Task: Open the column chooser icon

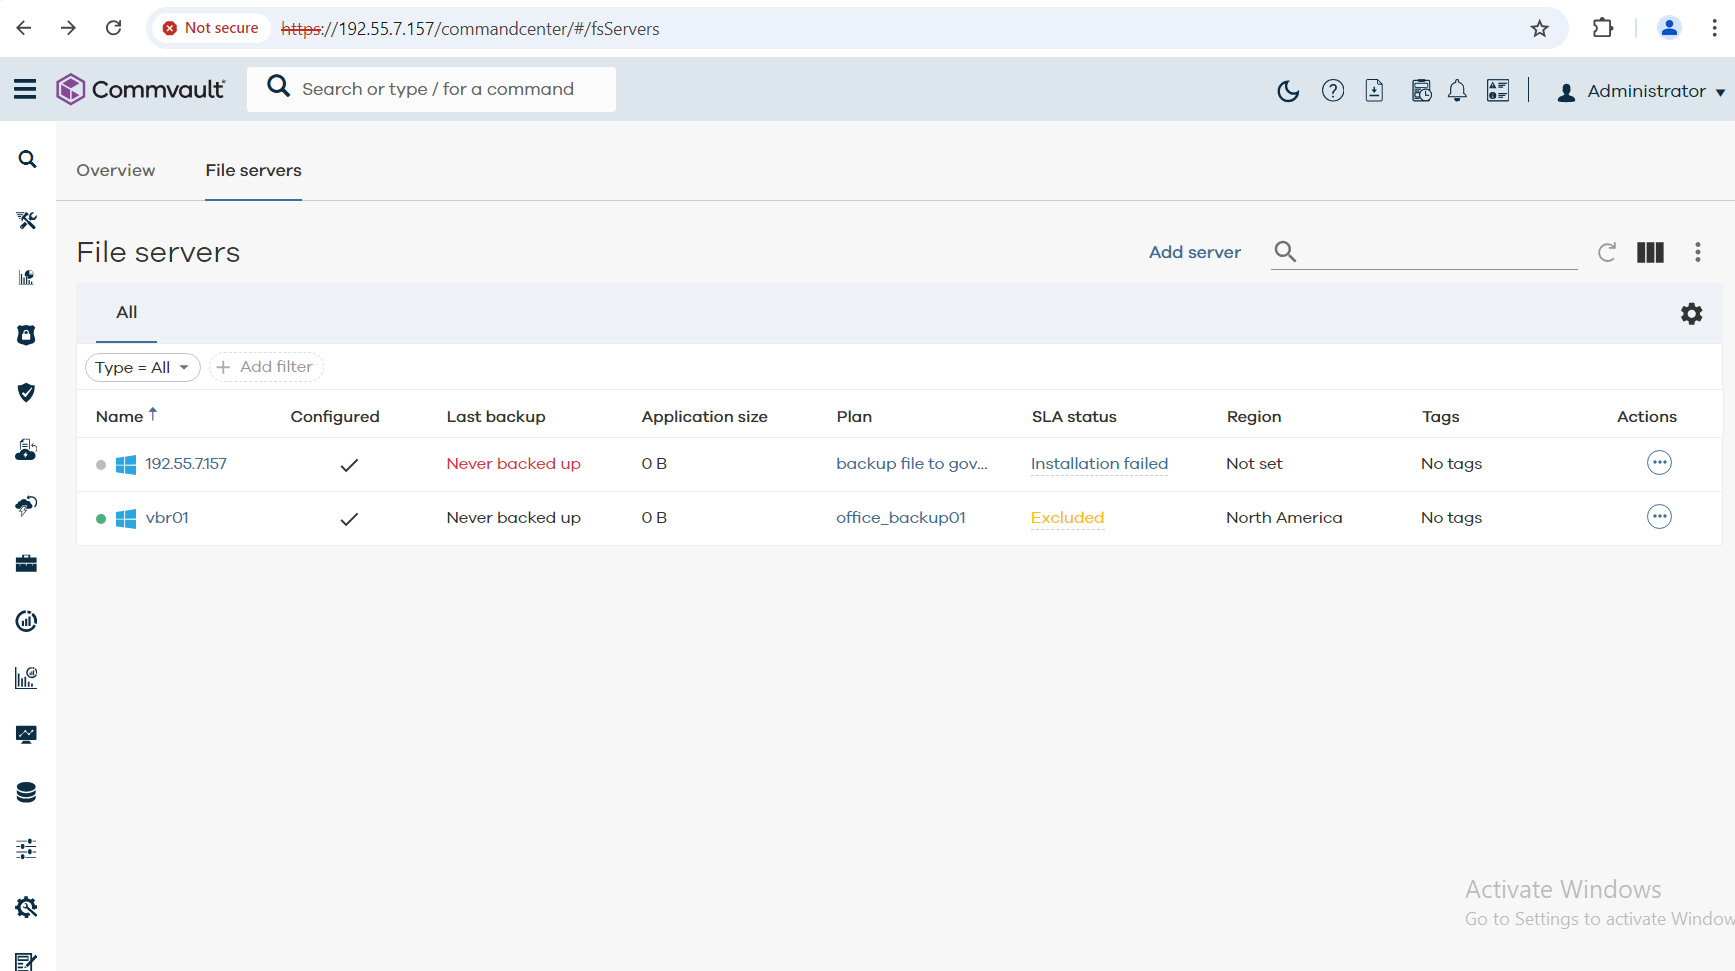Action: (x=1650, y=252)
